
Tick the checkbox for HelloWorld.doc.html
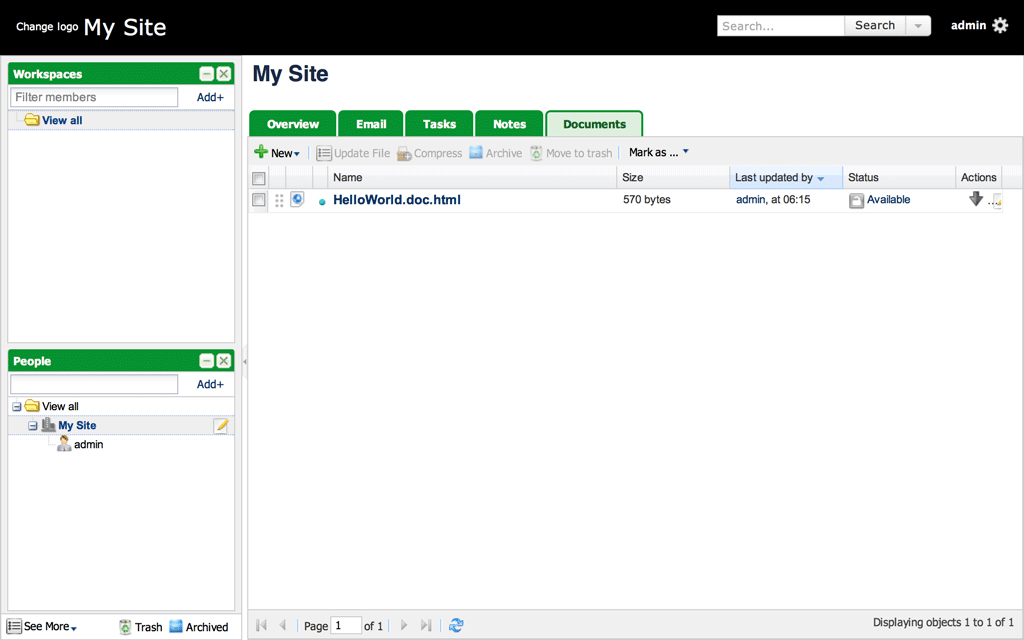(x=259, y=200)
